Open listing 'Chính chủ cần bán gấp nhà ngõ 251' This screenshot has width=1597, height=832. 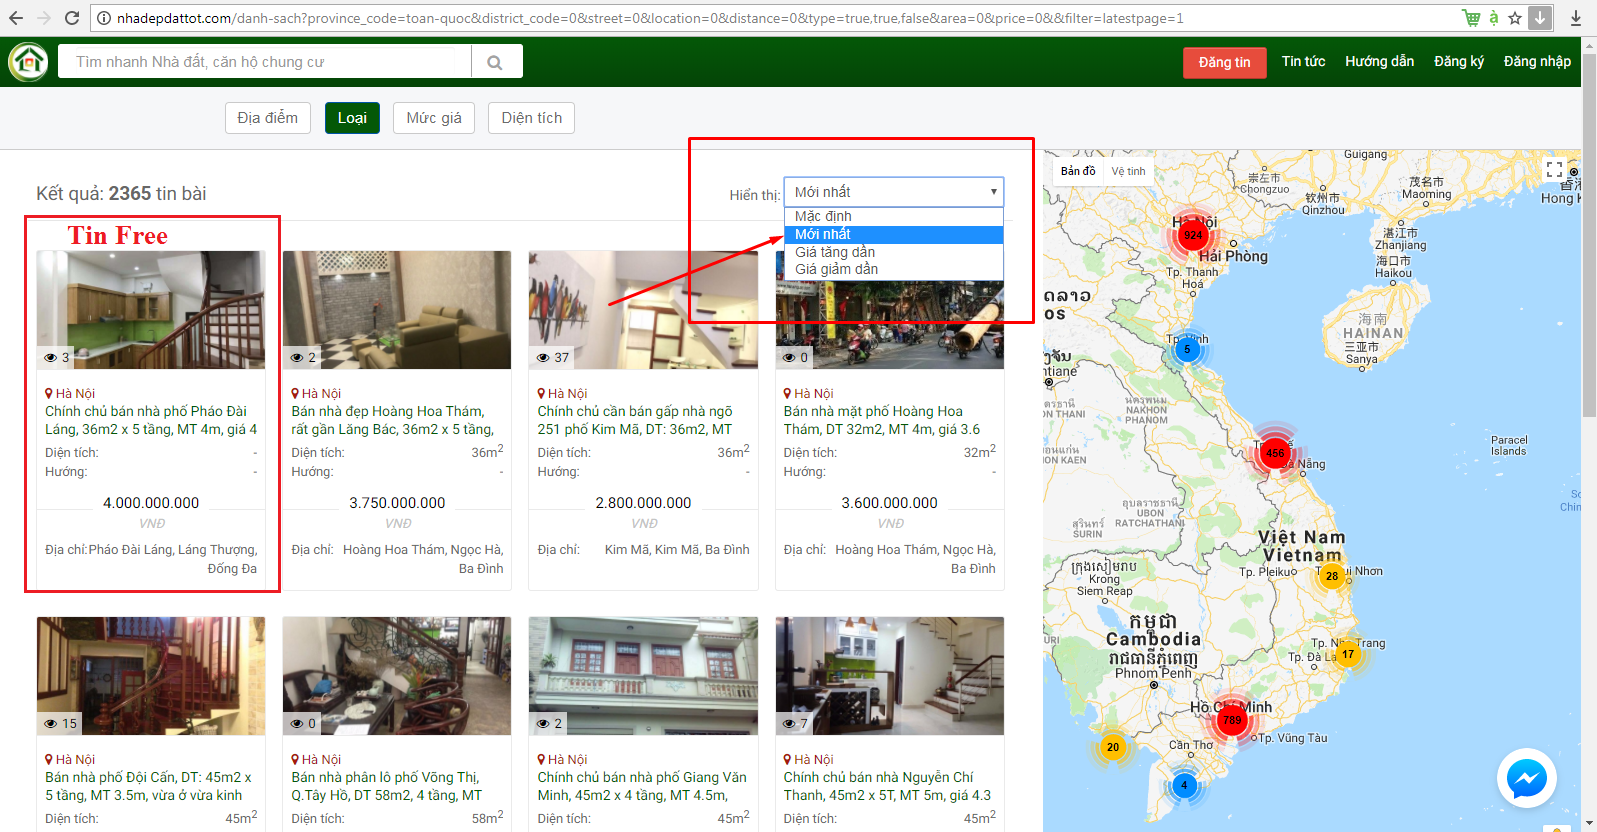tap(635, 420)
